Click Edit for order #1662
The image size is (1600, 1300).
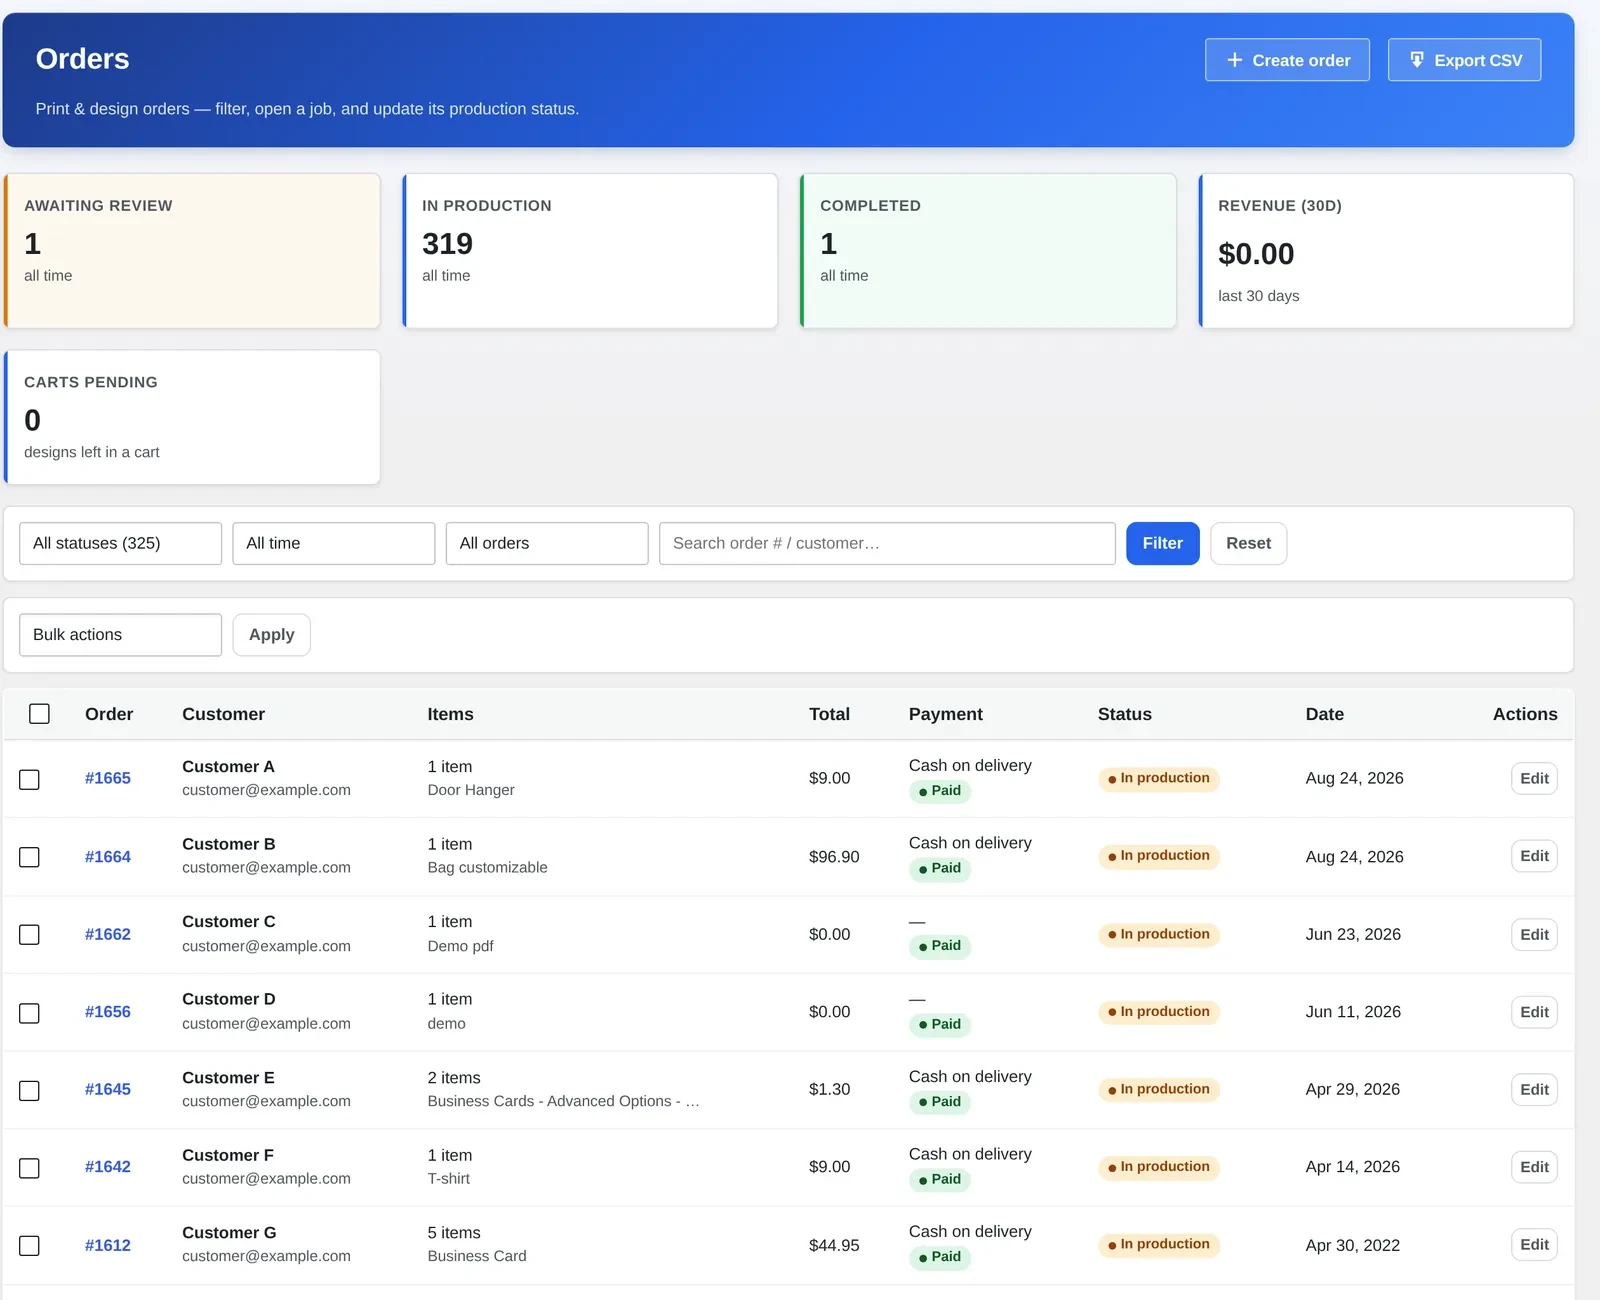(1534, 934)
